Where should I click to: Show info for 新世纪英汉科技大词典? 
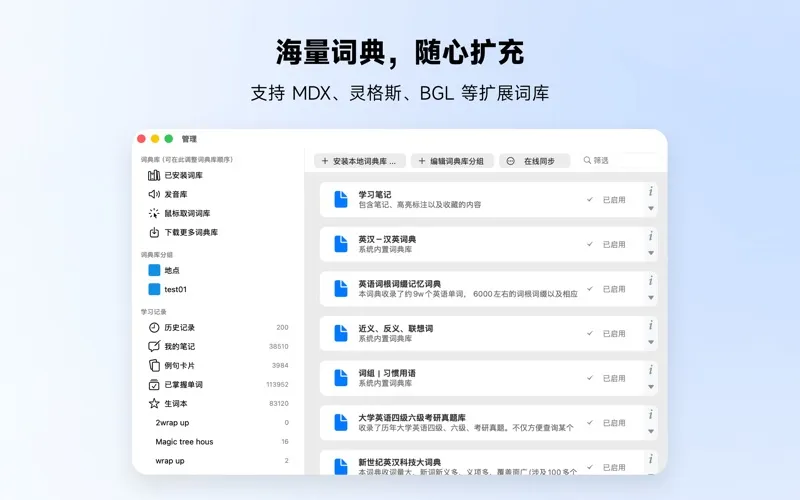651,459
